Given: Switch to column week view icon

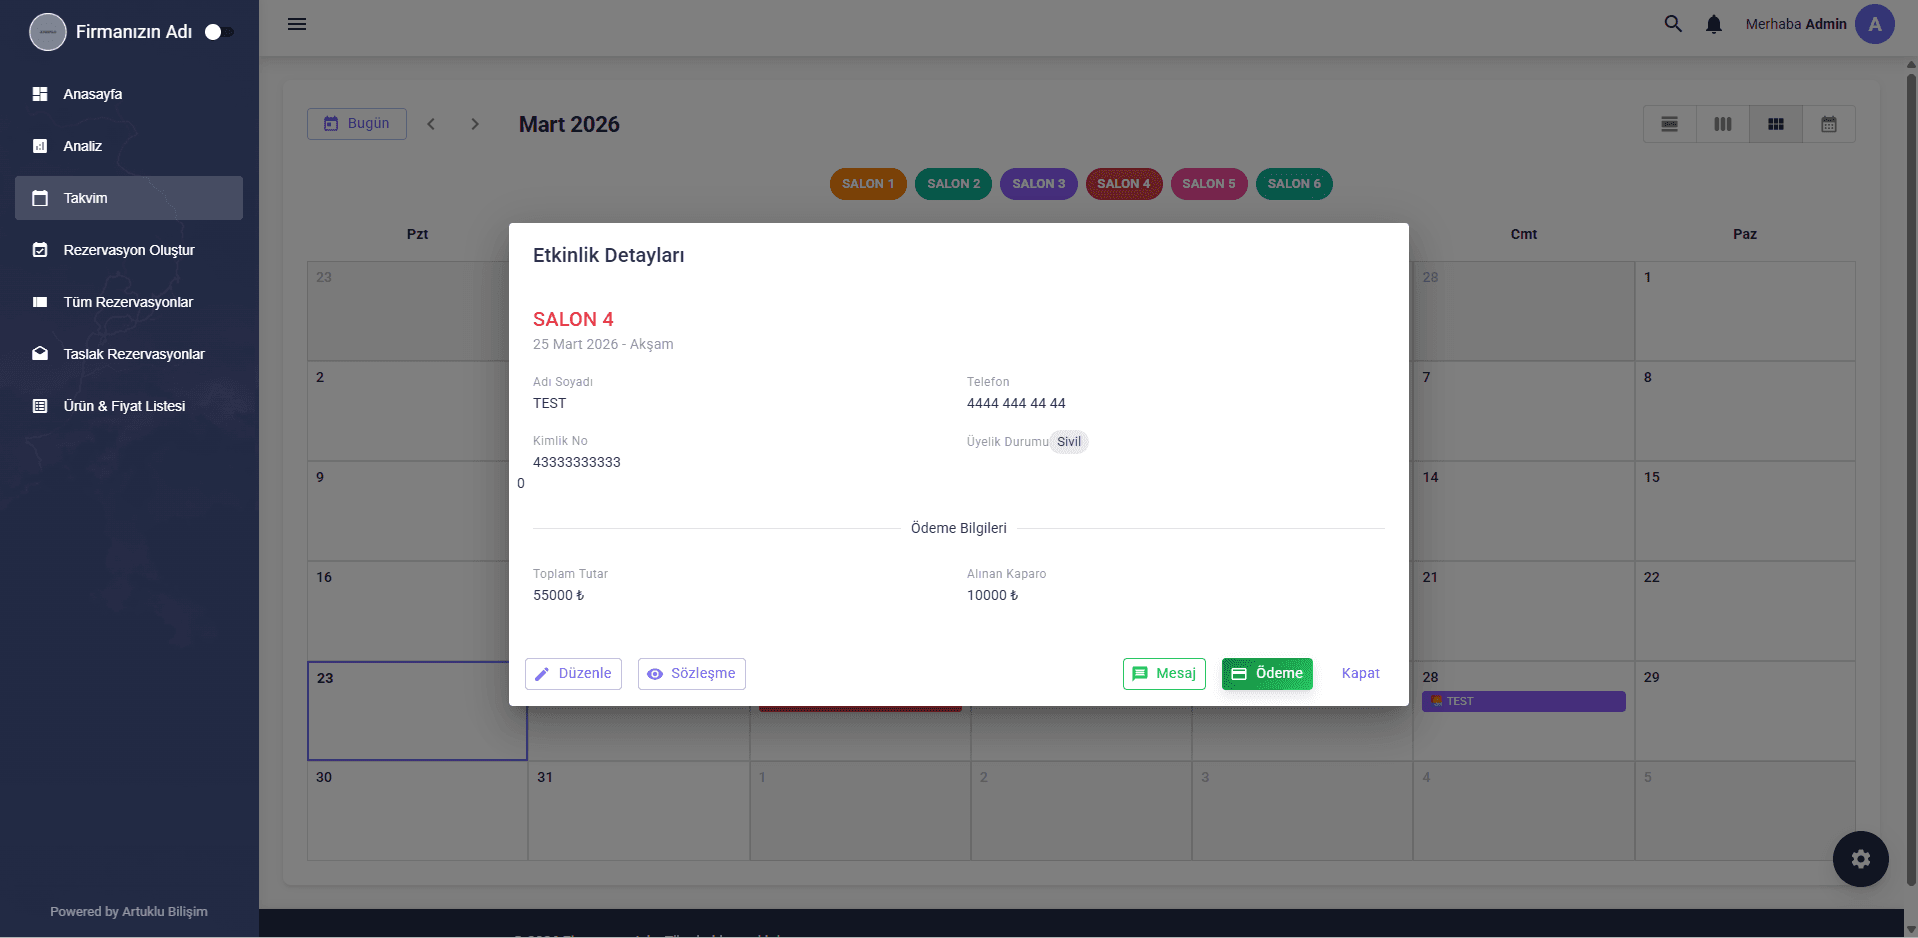Looking at the screenshot, I should pos(1723,124).
